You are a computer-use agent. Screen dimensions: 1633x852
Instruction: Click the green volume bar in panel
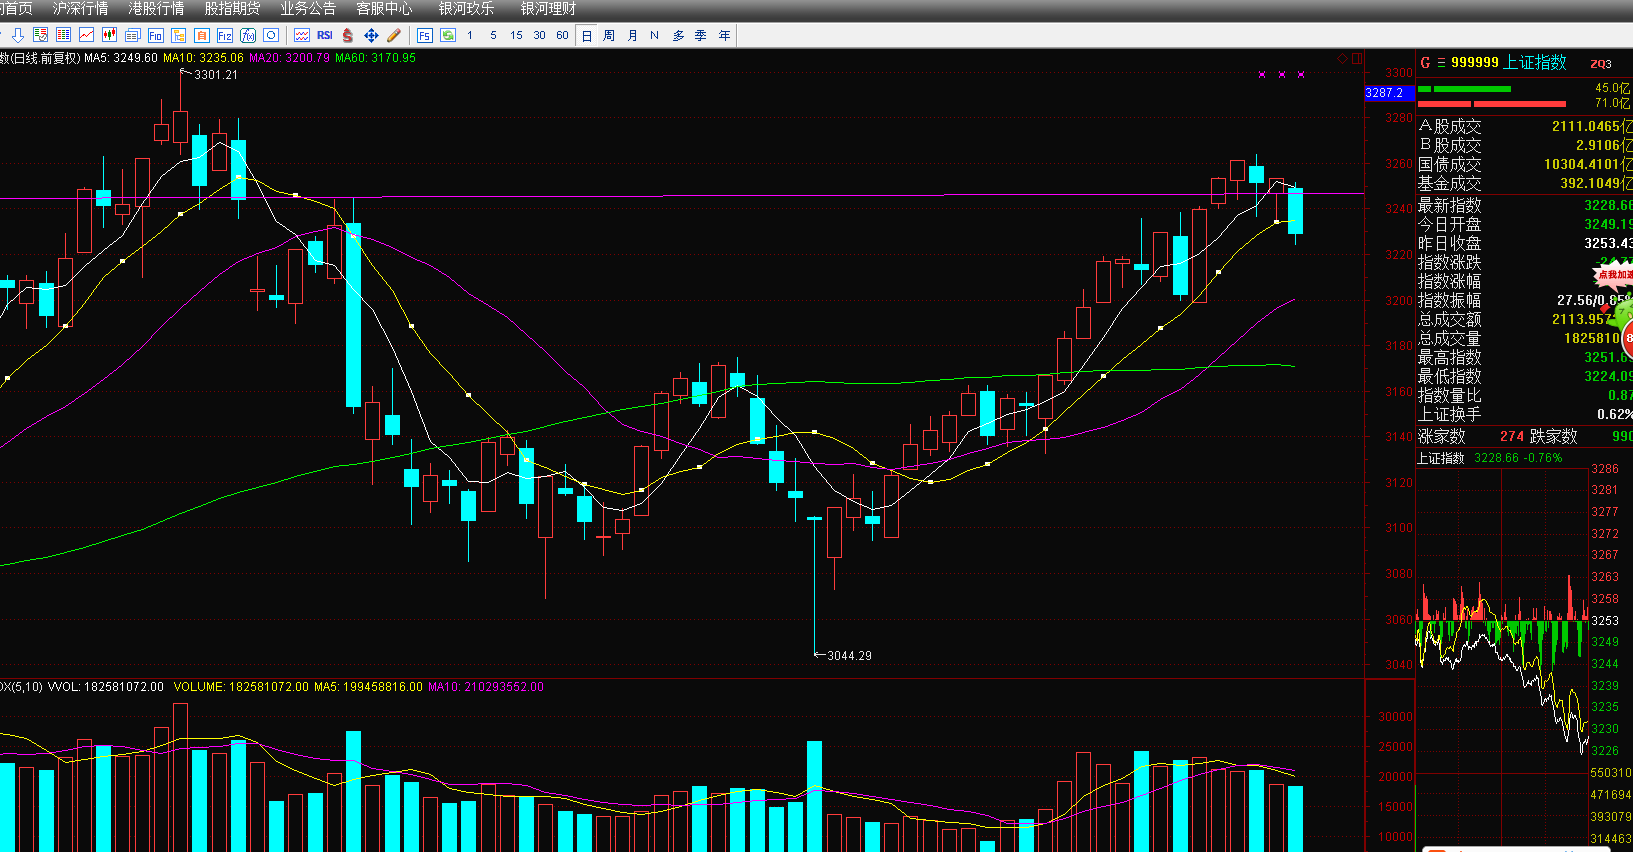[x=1465, y=89]
